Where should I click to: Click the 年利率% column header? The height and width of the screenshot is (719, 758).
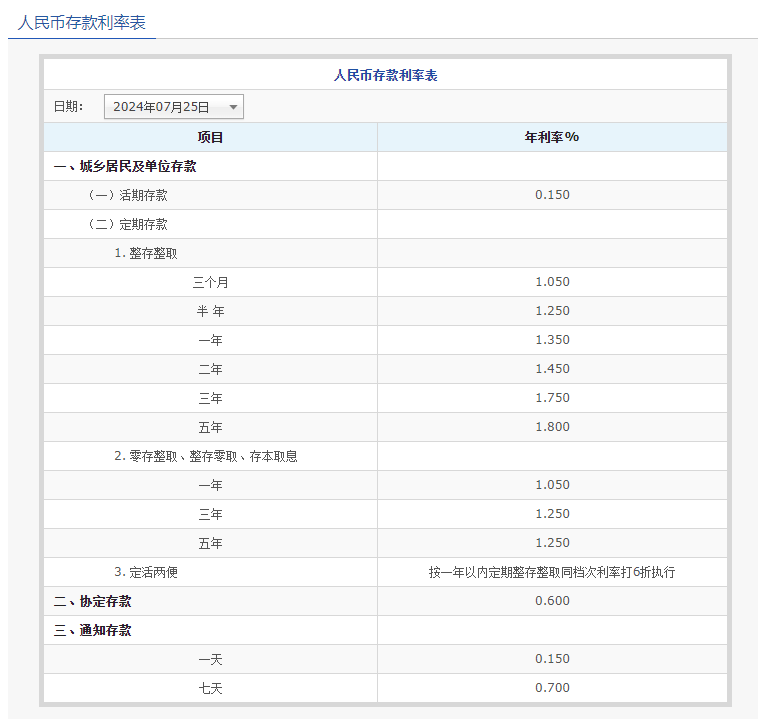pos(552,137)
